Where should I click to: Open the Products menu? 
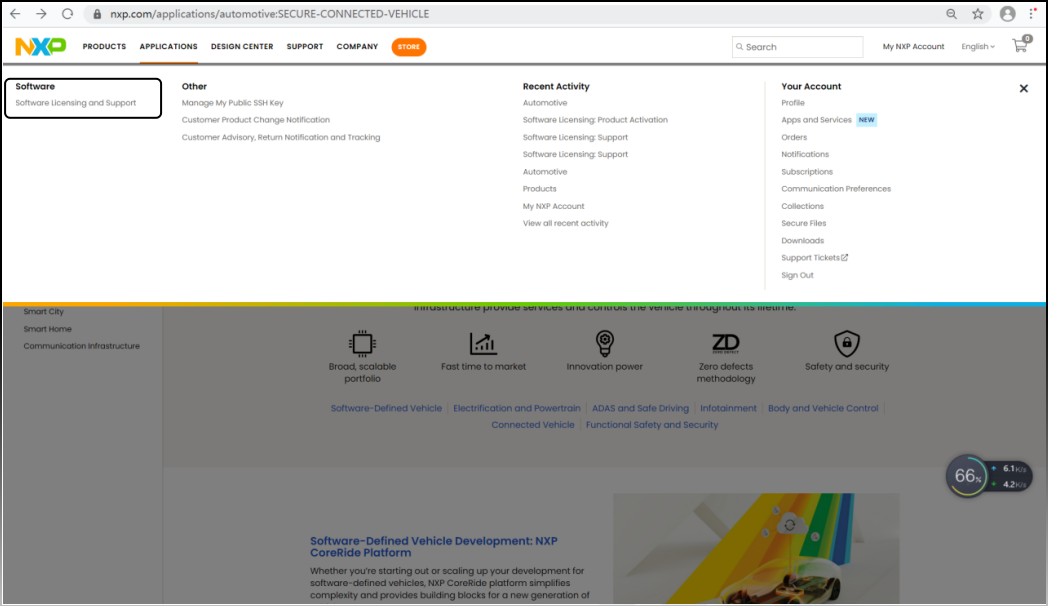(104, 47)
